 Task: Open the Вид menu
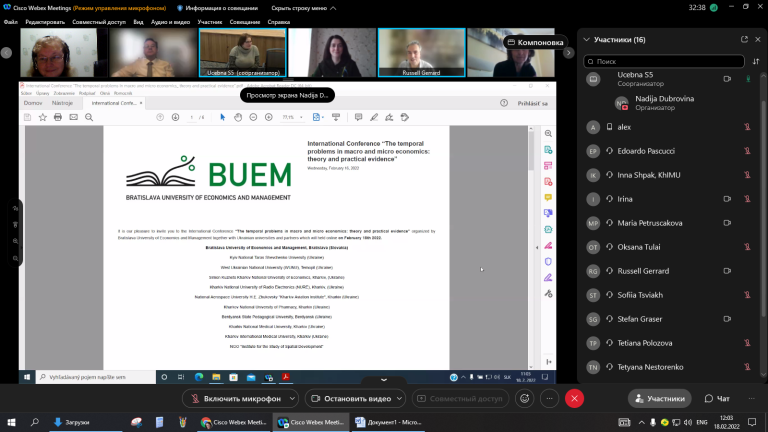[139, 22]
